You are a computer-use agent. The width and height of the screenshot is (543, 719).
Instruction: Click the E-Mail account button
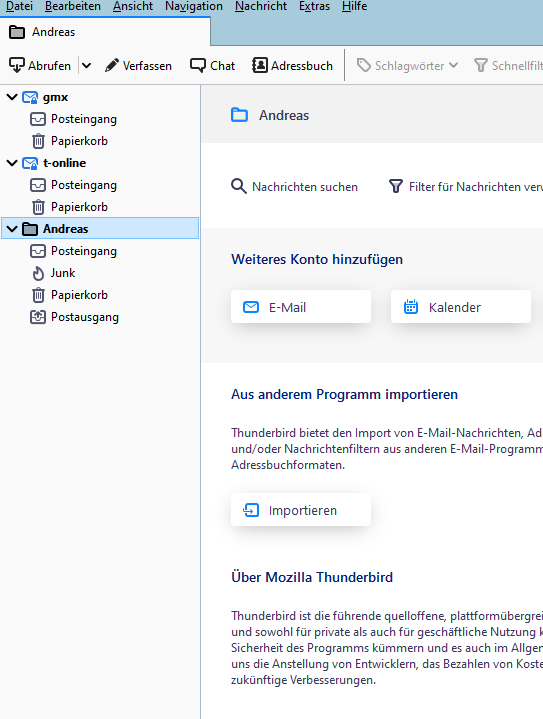tap(301, 307)
